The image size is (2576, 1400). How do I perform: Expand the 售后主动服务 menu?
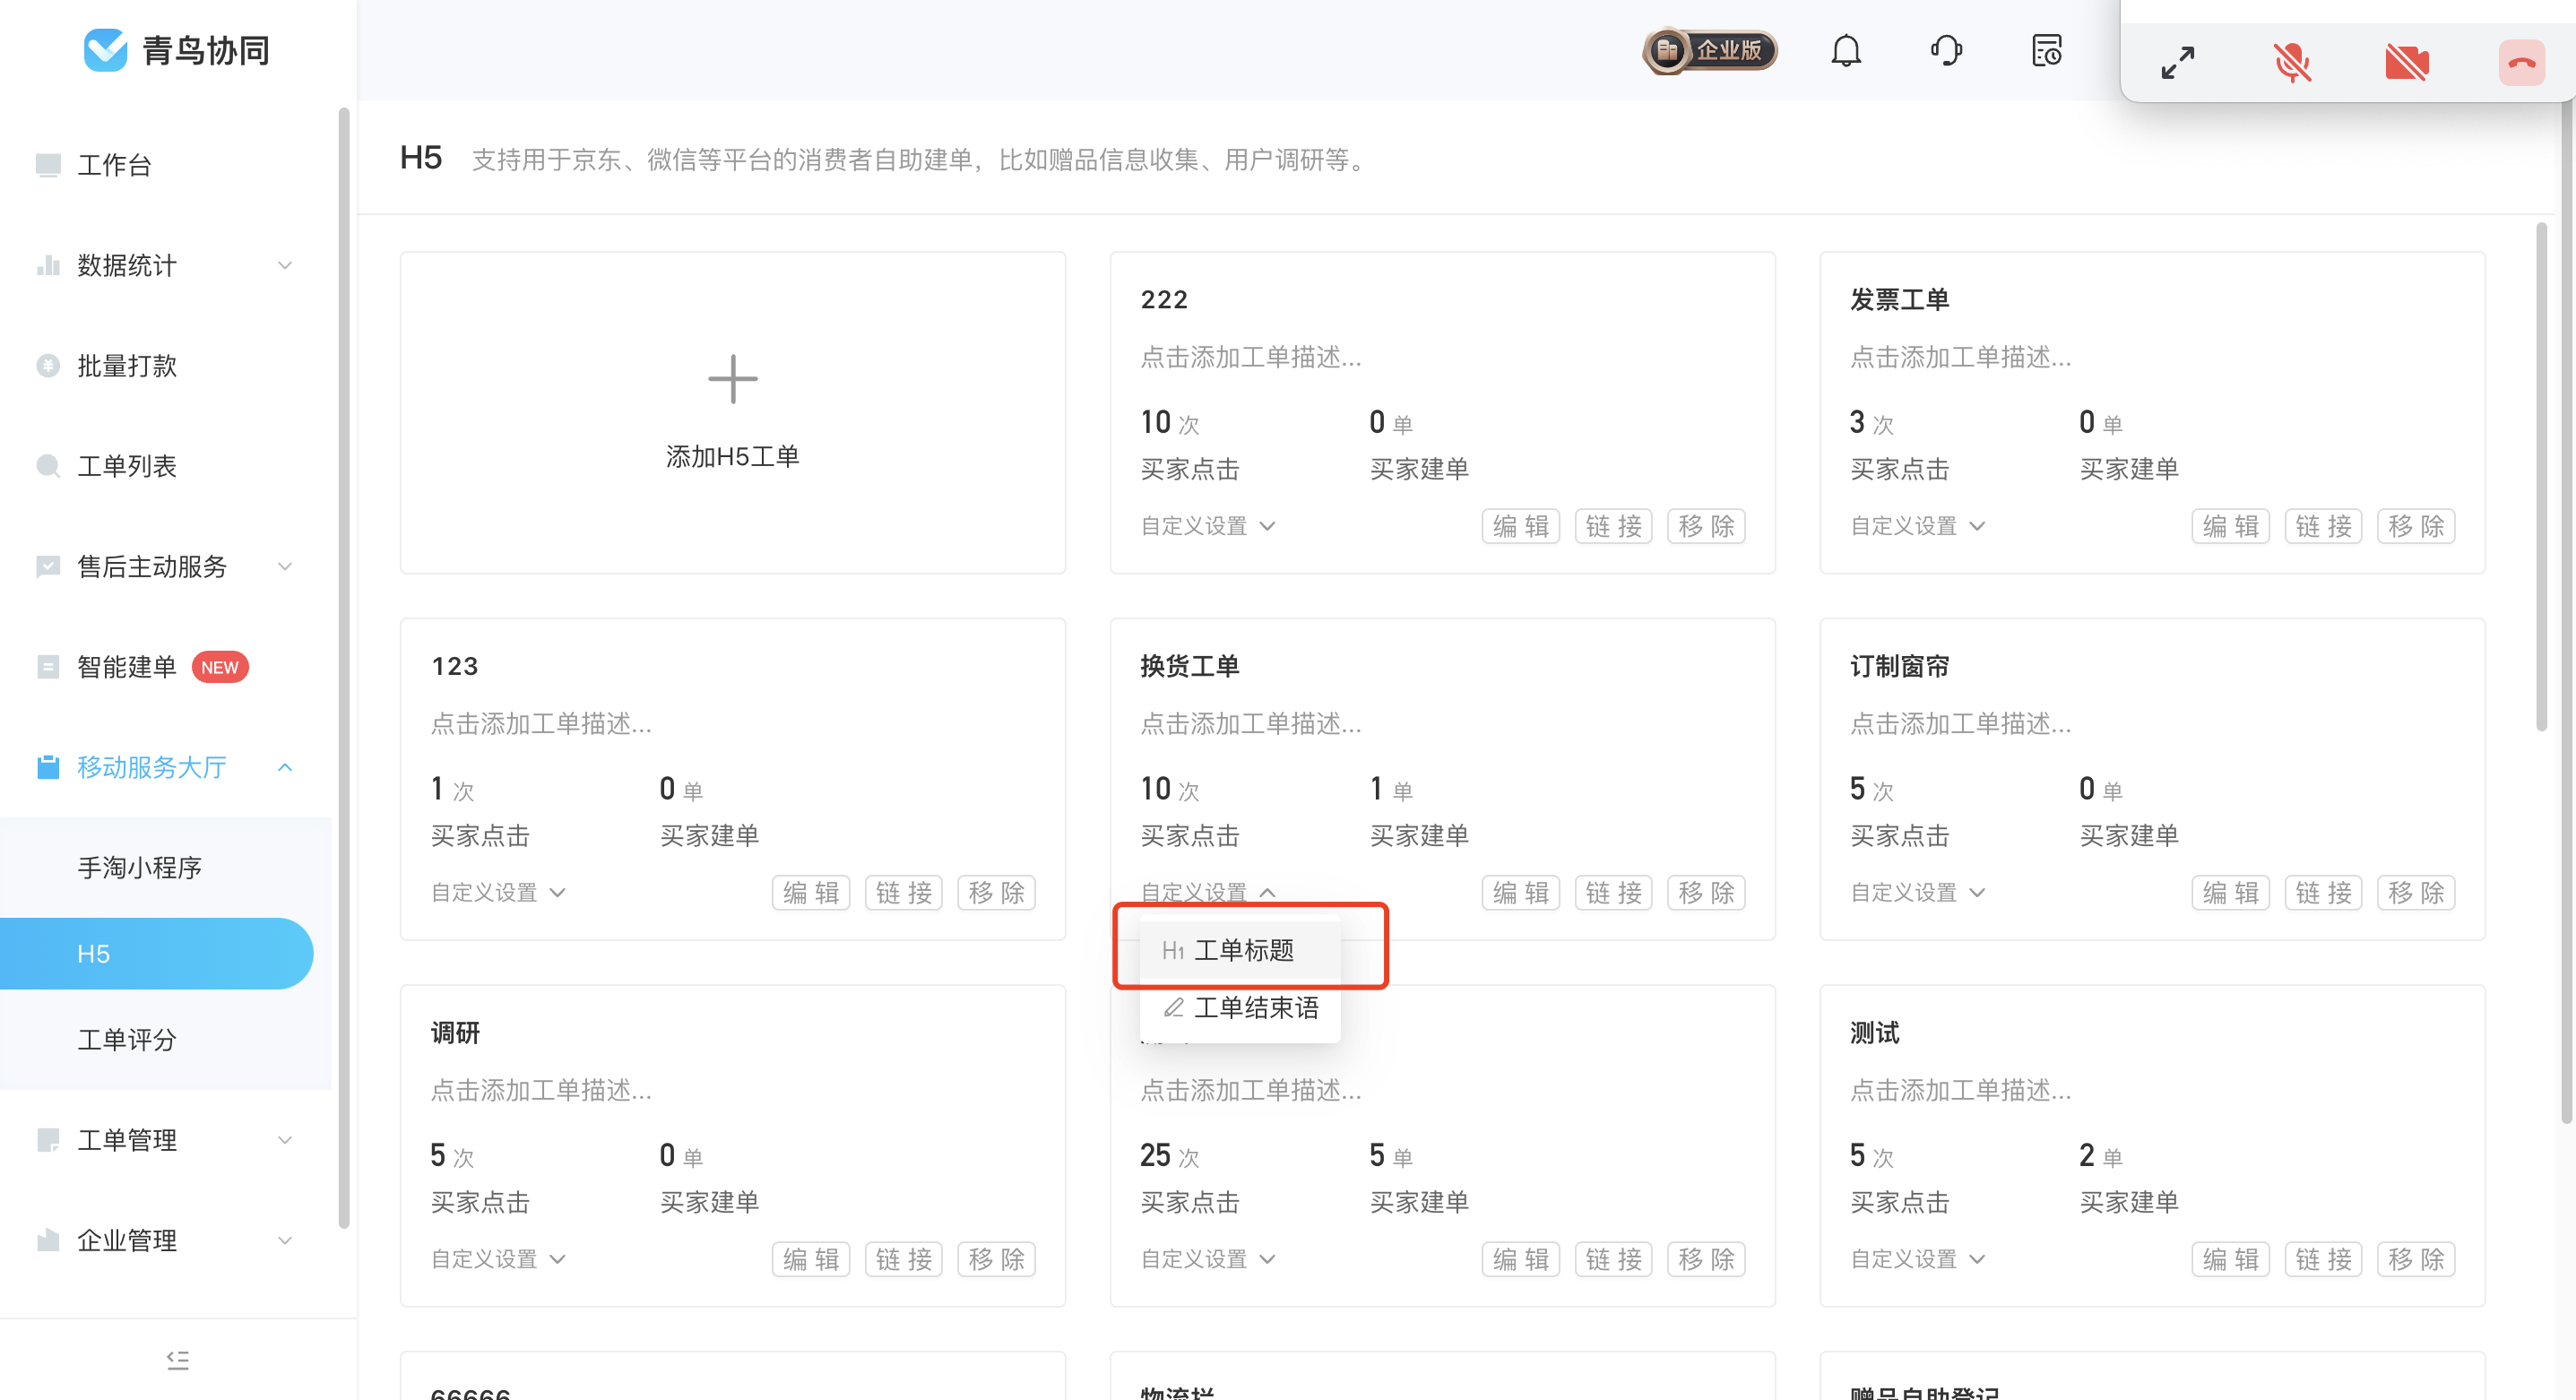[x=166, y=567]
